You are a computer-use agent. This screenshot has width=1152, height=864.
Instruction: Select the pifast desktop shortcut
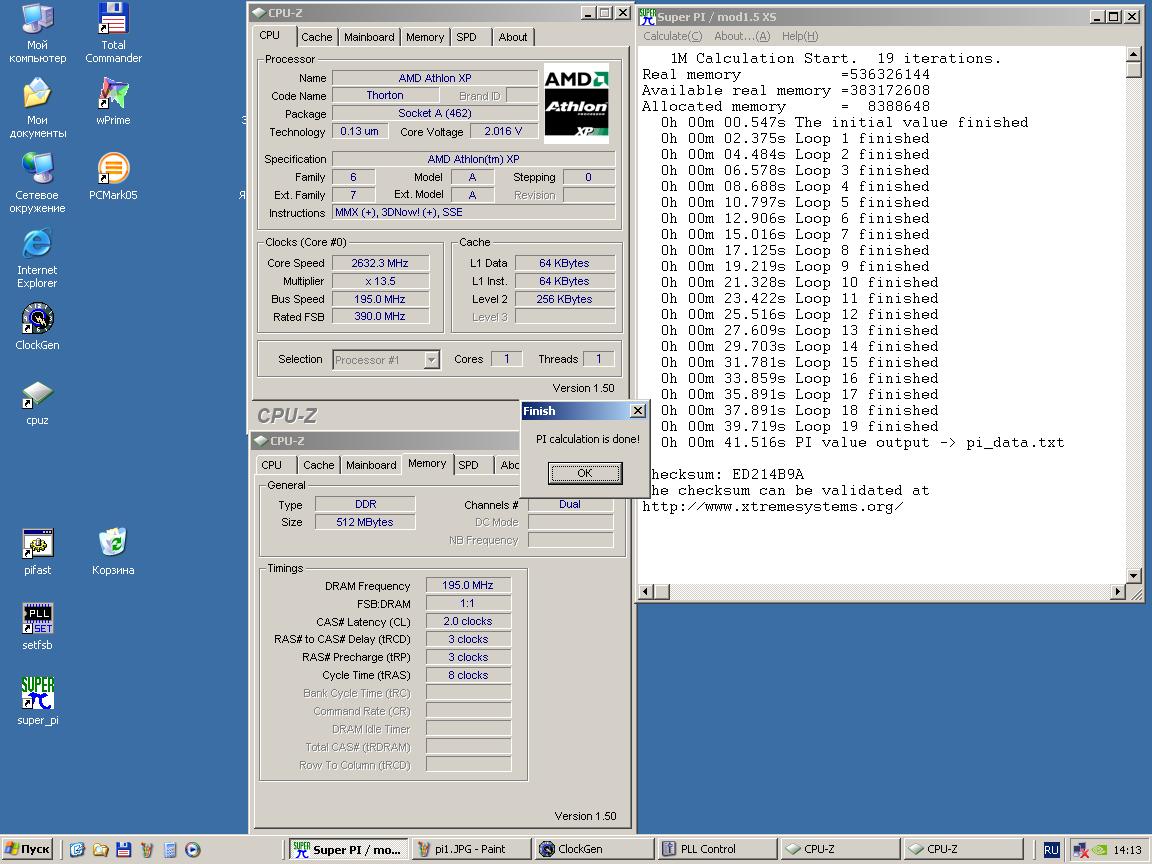37,552
